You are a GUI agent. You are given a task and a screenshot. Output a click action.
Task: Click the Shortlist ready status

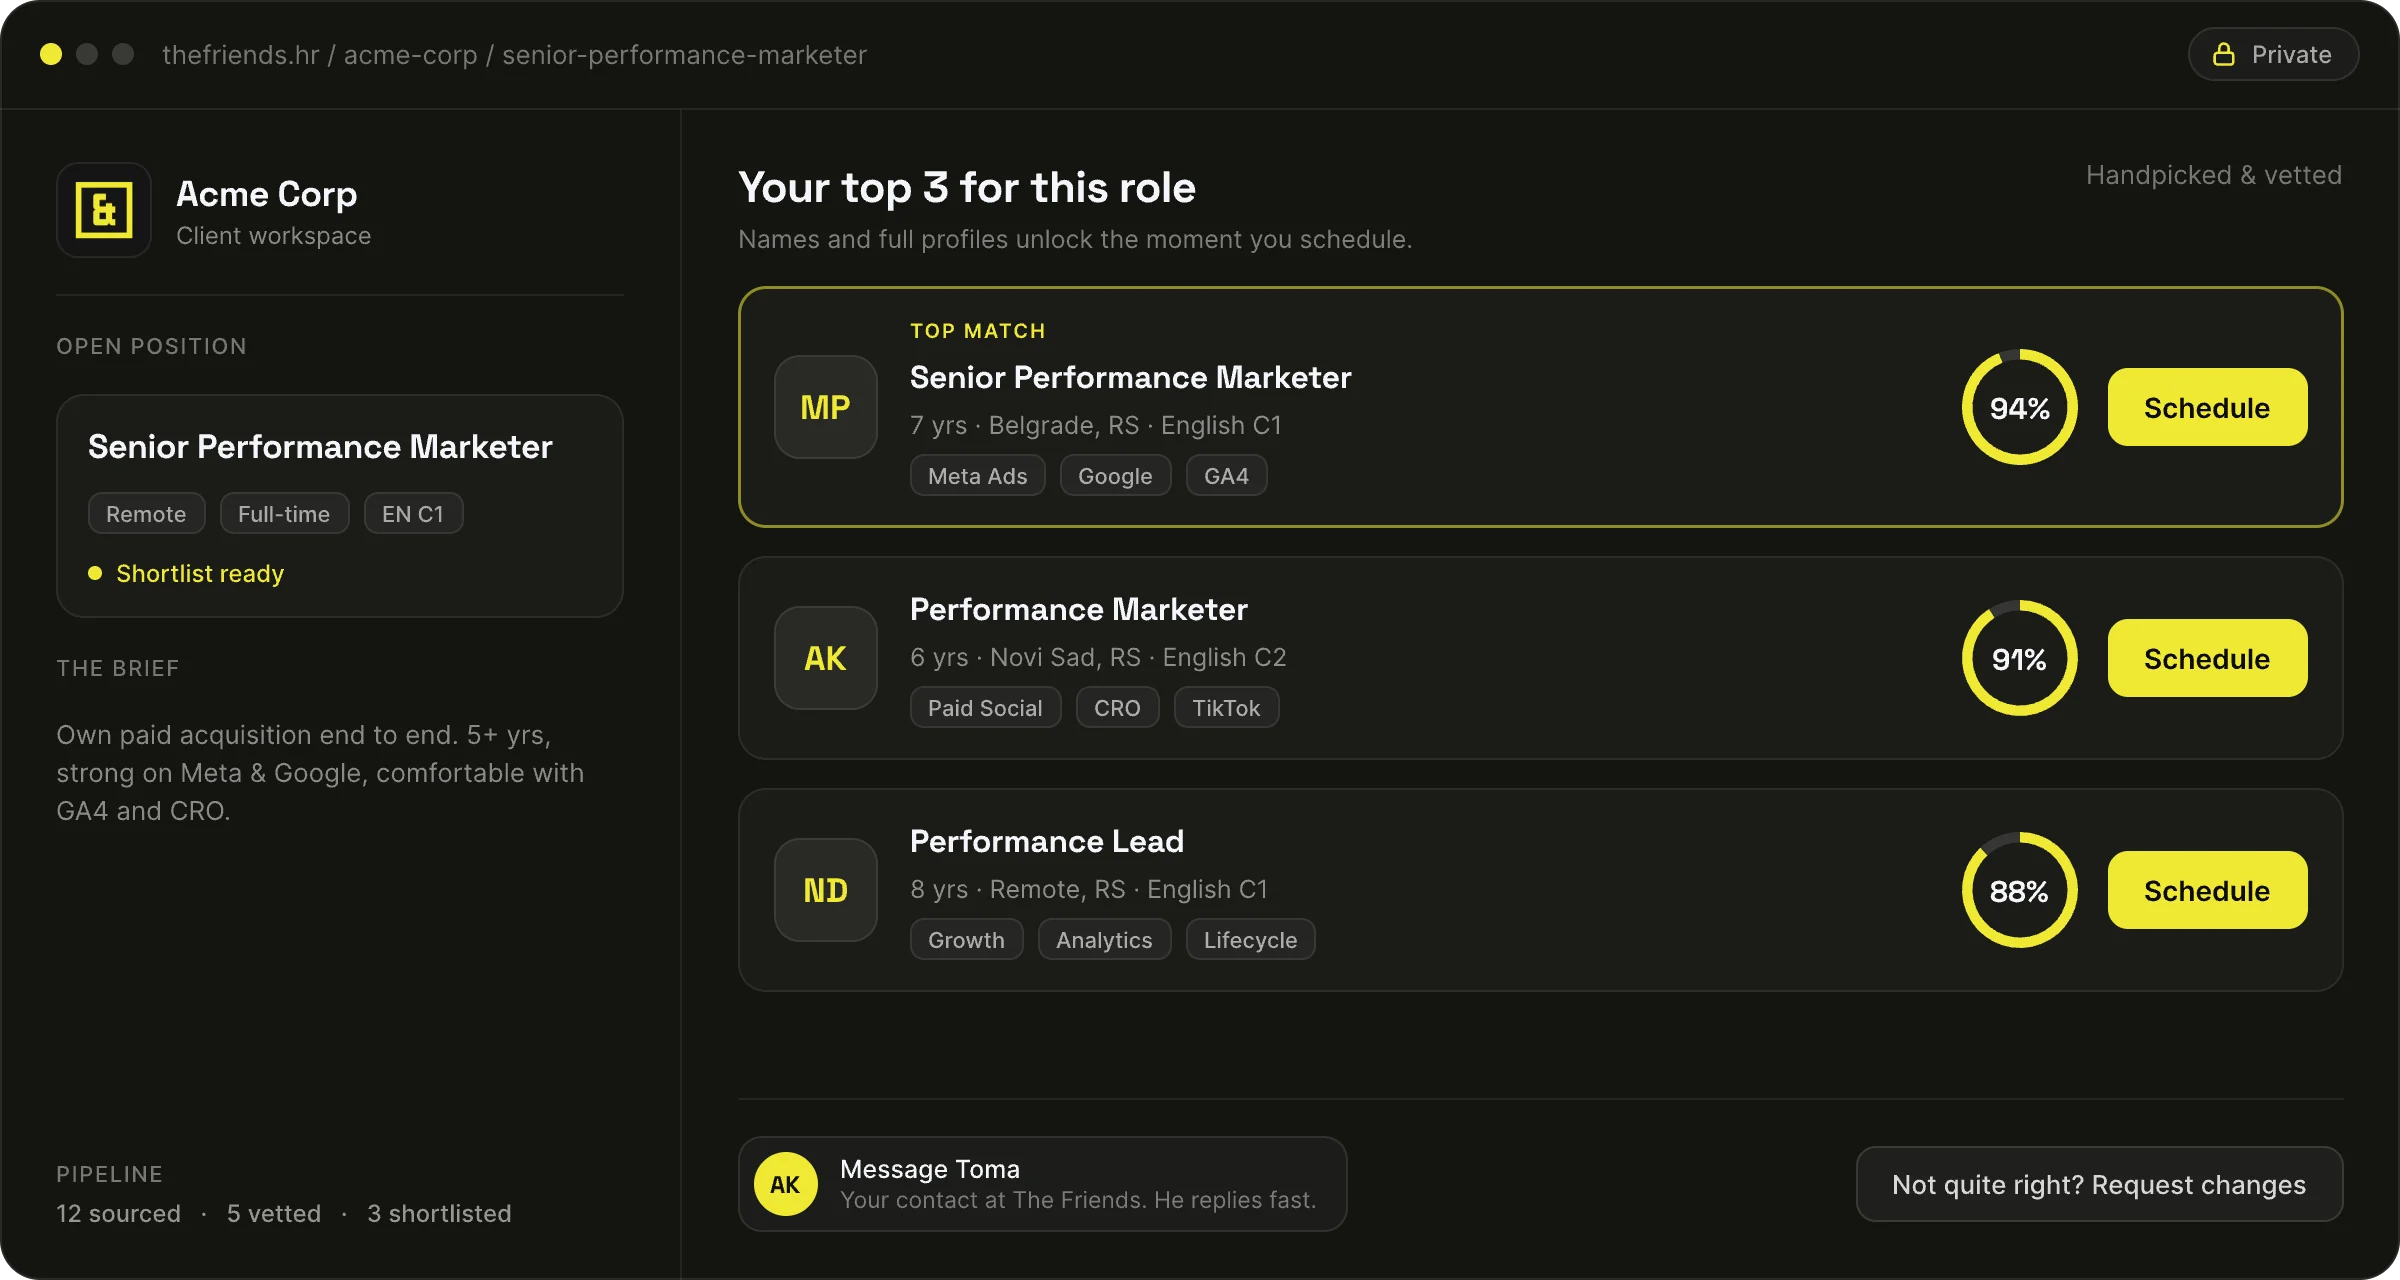click(x=186, y=573)
